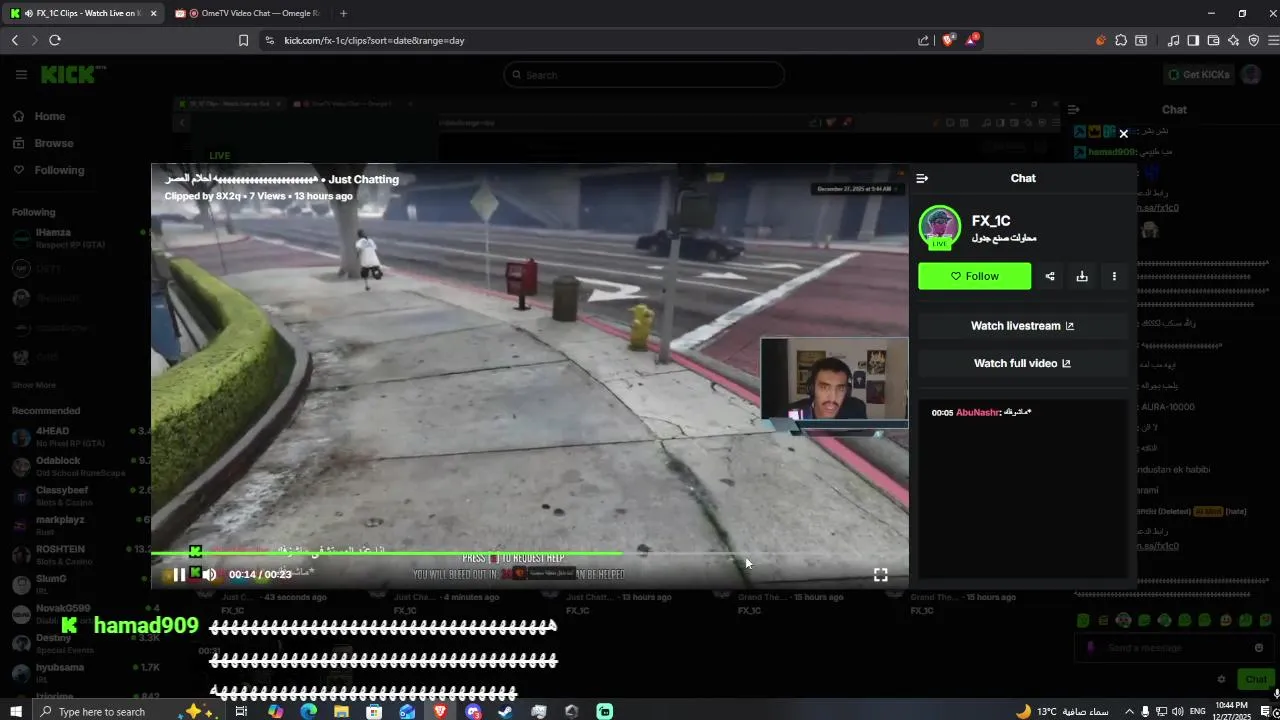Open Leo AI sparkle icon
Viewport: 1280px width, 720px height.
[1234, 40]
